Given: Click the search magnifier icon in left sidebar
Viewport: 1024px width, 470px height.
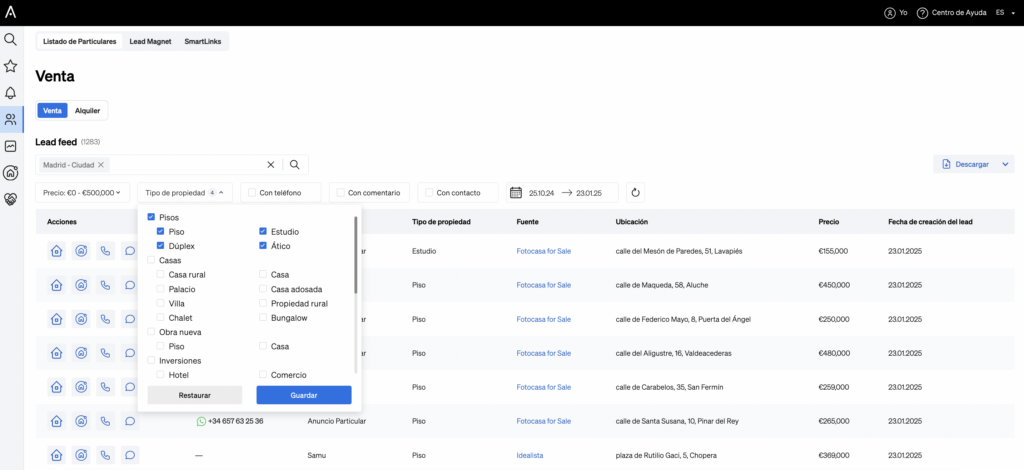Looking at the screenshot, I should click(11, 40).
